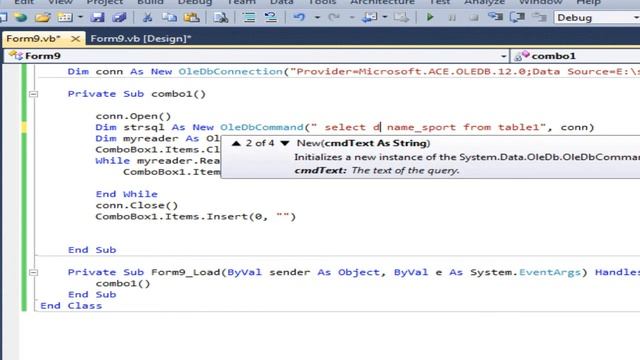This screenshot has width=640, height=360.
Task: Click the conn.Open() code line
Action: point(133,116)
